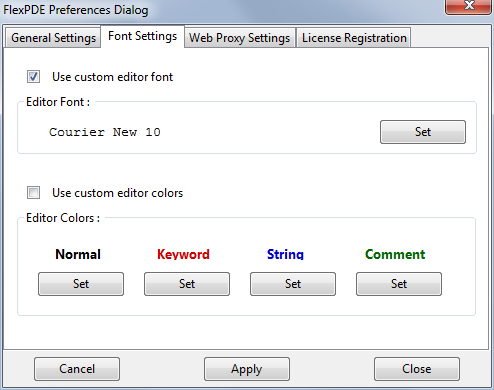Image resolution: width=494 pixels, height=390 pixels.
Task: Click Set button under Comment color
Action: (x=399, y=284)
